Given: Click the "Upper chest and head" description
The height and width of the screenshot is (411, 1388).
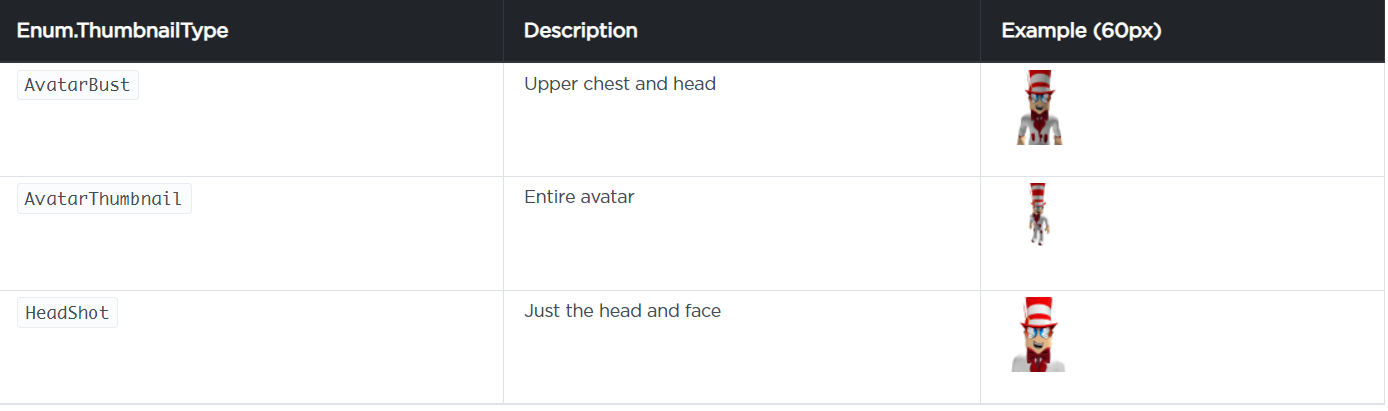Looking at the screenshot, I should pyautogui.click(x=620, y=84).
